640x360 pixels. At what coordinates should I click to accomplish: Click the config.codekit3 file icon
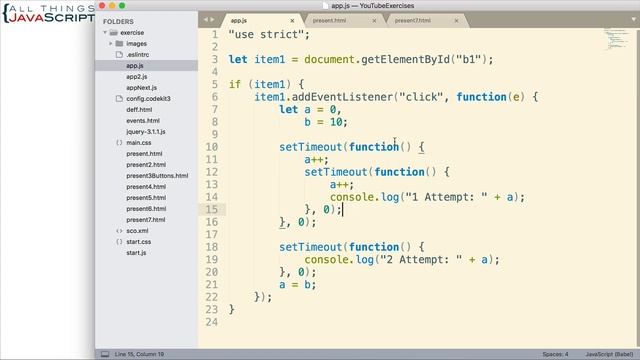119,98
